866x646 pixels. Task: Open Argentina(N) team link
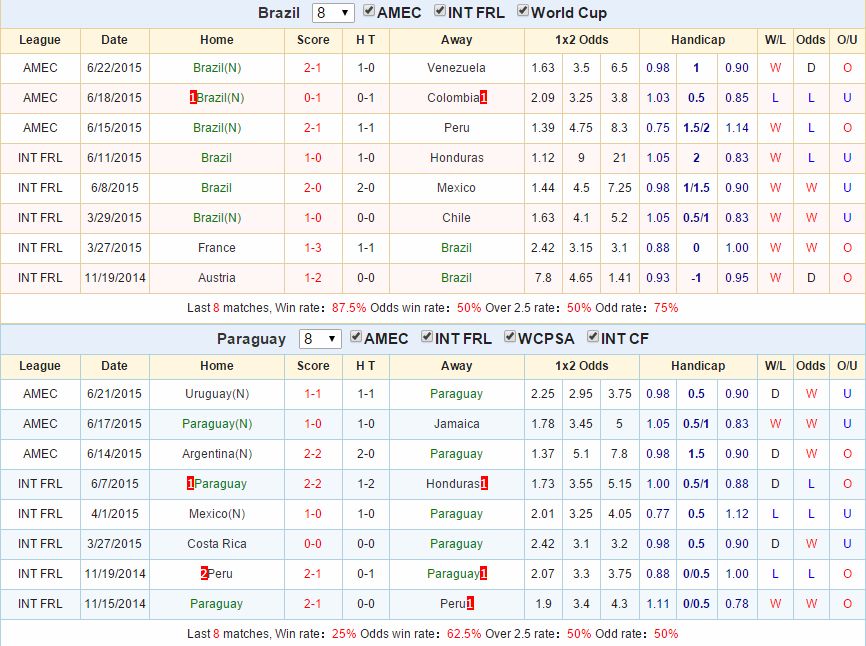(217, 454)
